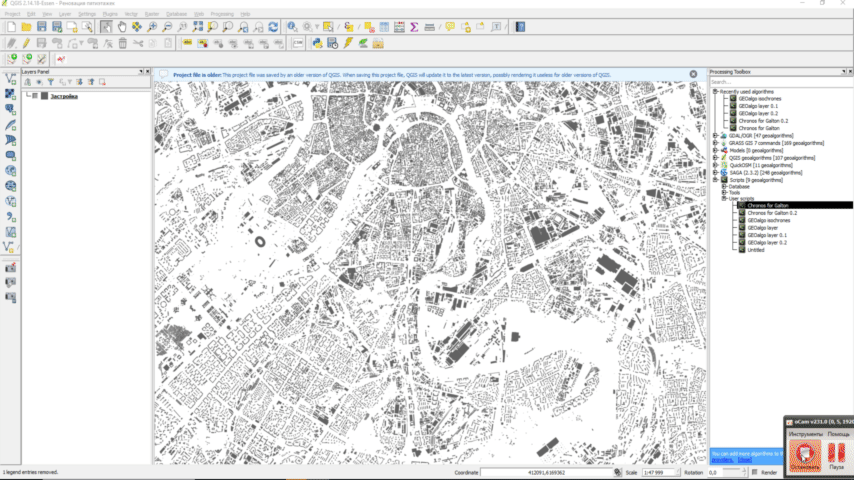Image resolution: width=854 pixels, height=480 pixels.
Task: Toggle the Render checkbox in status bar
Action: (x=754, y=472)
